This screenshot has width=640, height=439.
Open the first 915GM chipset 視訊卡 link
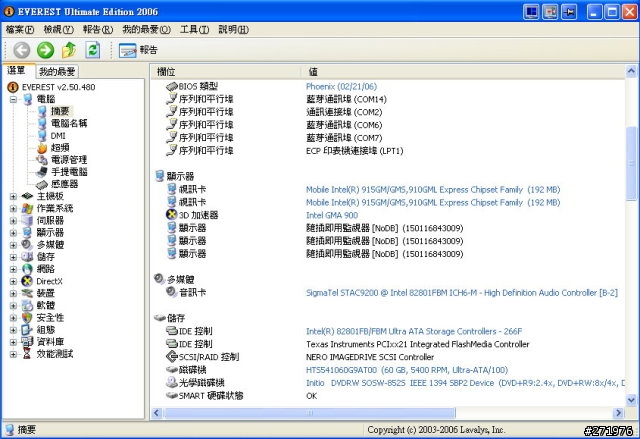click(433, 190)
